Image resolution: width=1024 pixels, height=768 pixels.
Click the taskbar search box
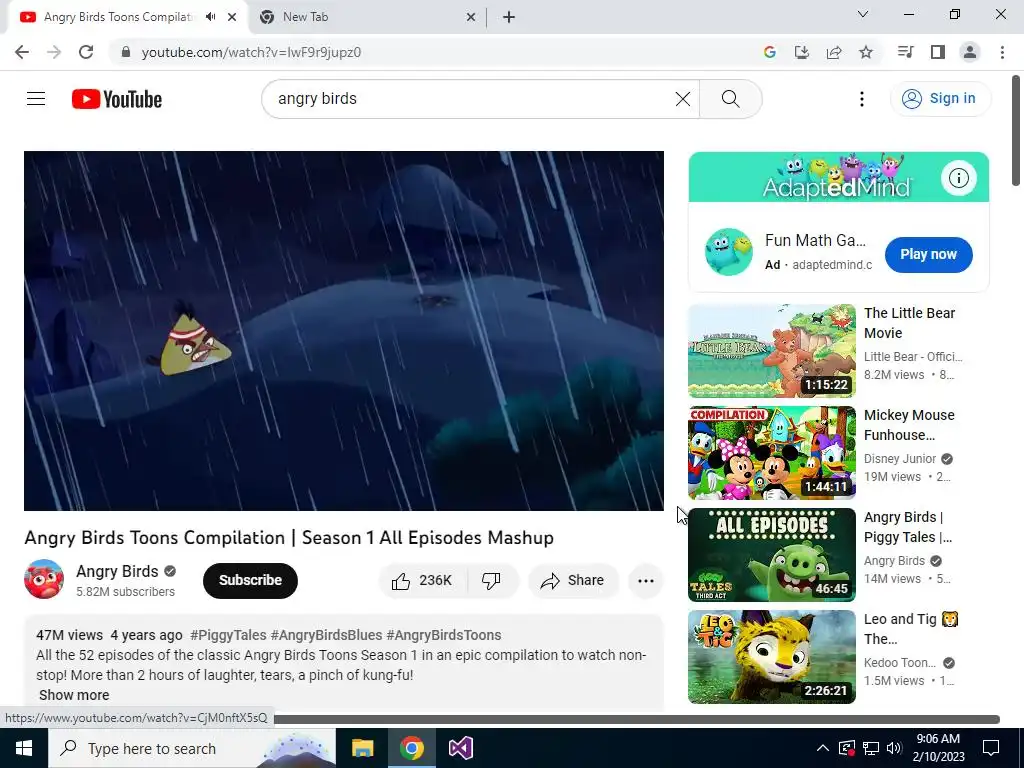(191, 748)
